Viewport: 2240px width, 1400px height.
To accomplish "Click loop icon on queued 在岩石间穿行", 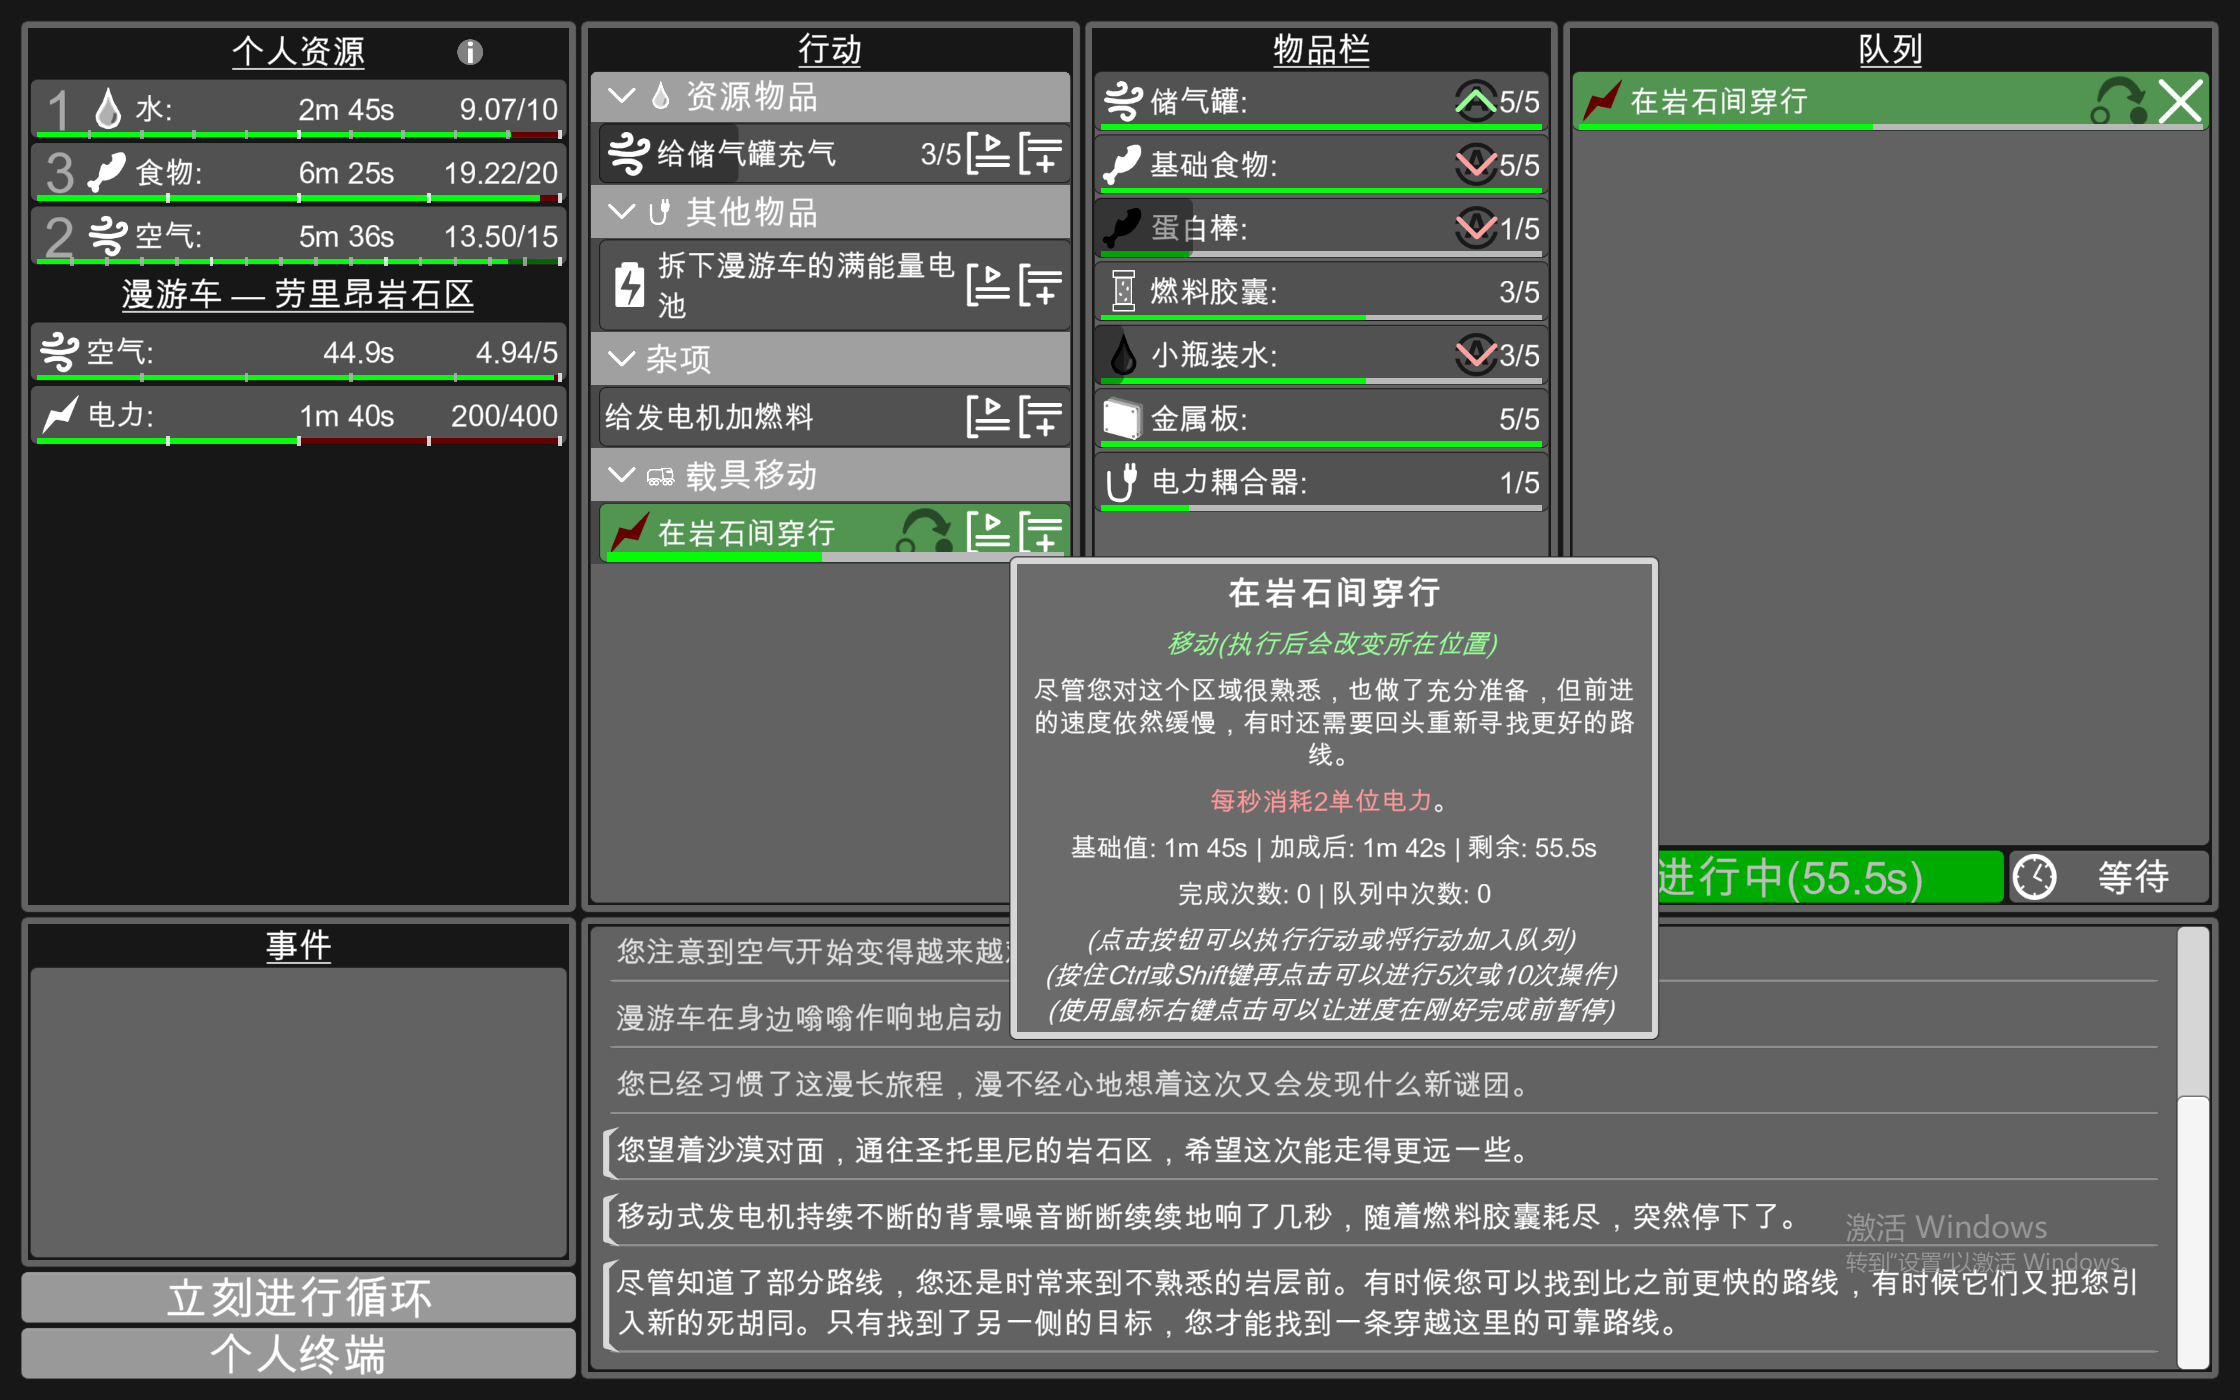I will pos(2118,101).
